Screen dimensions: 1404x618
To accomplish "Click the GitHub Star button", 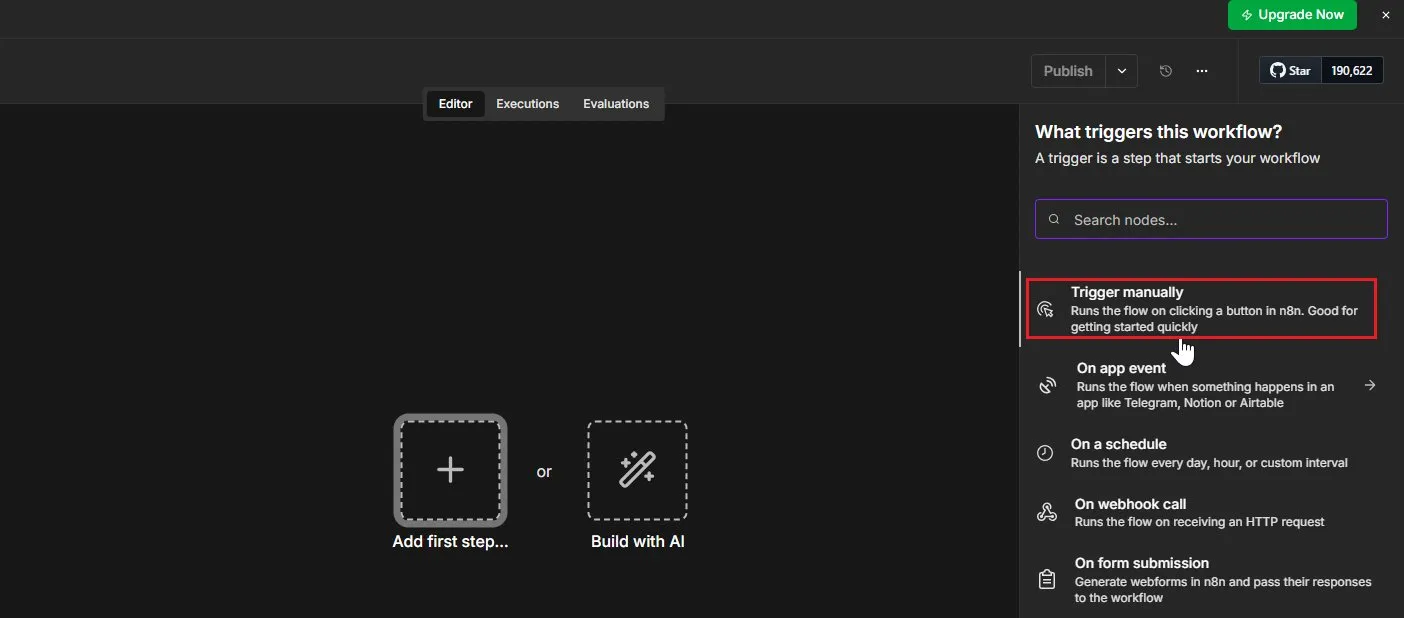I will [x=1290, y=71].
